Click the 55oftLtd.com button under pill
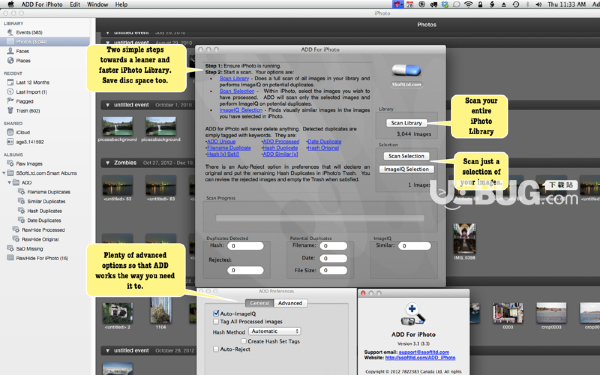This screenshot has width=600, height=375. (x=406, y=84)
